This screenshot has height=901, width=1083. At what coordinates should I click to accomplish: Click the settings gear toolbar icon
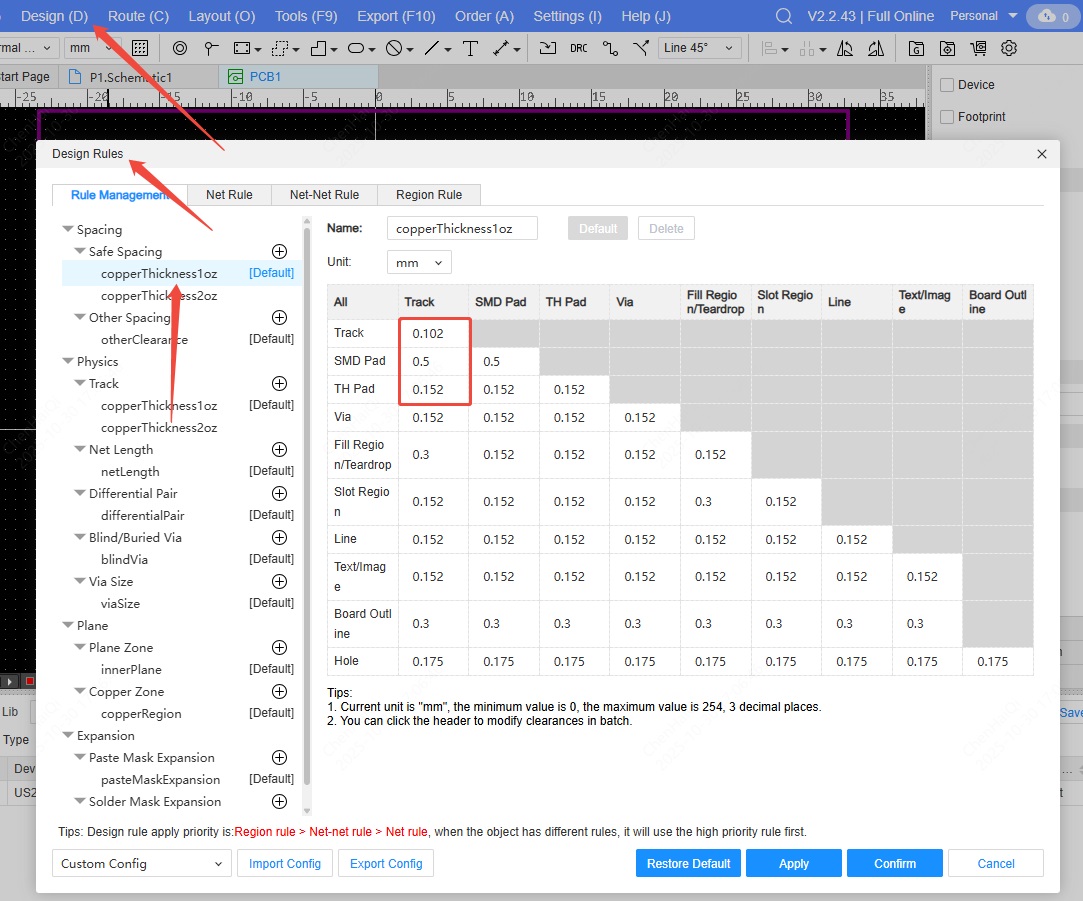coord(1008,48)
